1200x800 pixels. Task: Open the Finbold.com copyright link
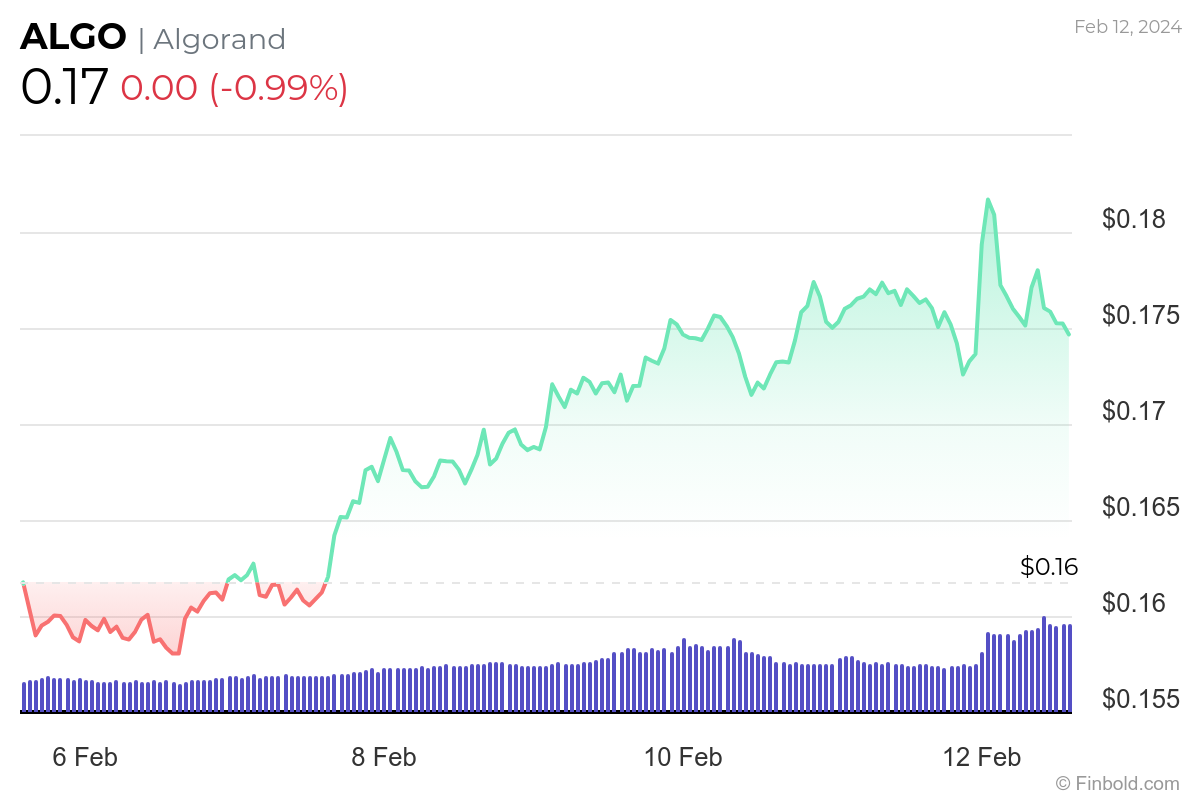1118,782
